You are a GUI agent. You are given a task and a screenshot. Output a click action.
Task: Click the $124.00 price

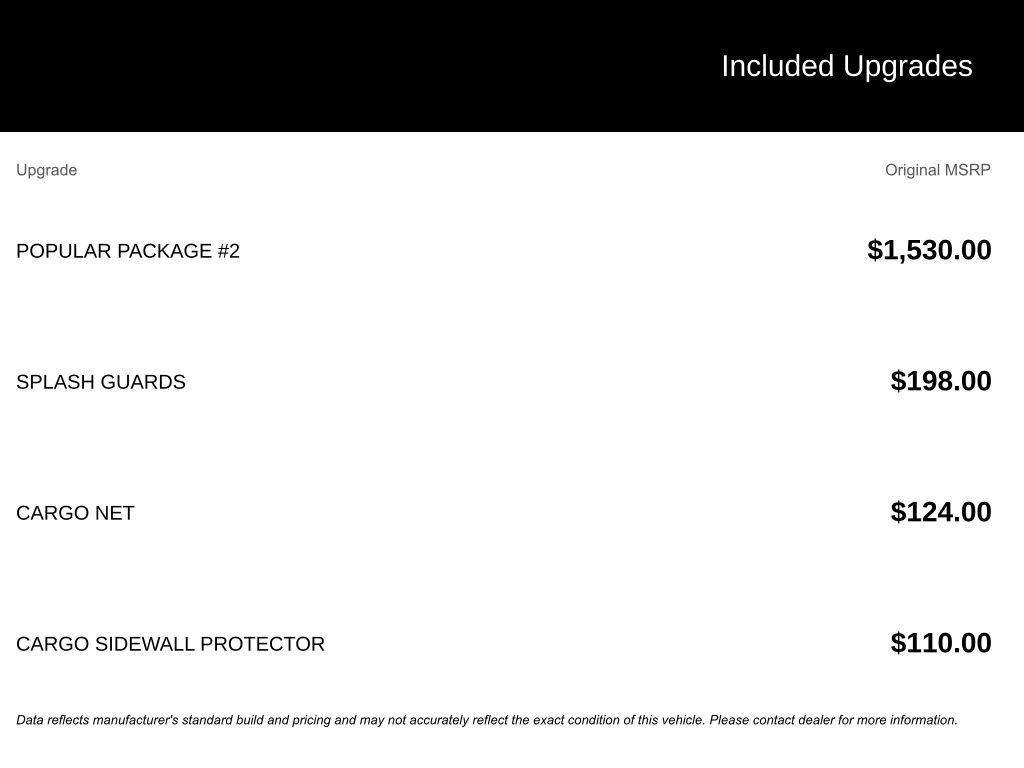tap(941, 512)
